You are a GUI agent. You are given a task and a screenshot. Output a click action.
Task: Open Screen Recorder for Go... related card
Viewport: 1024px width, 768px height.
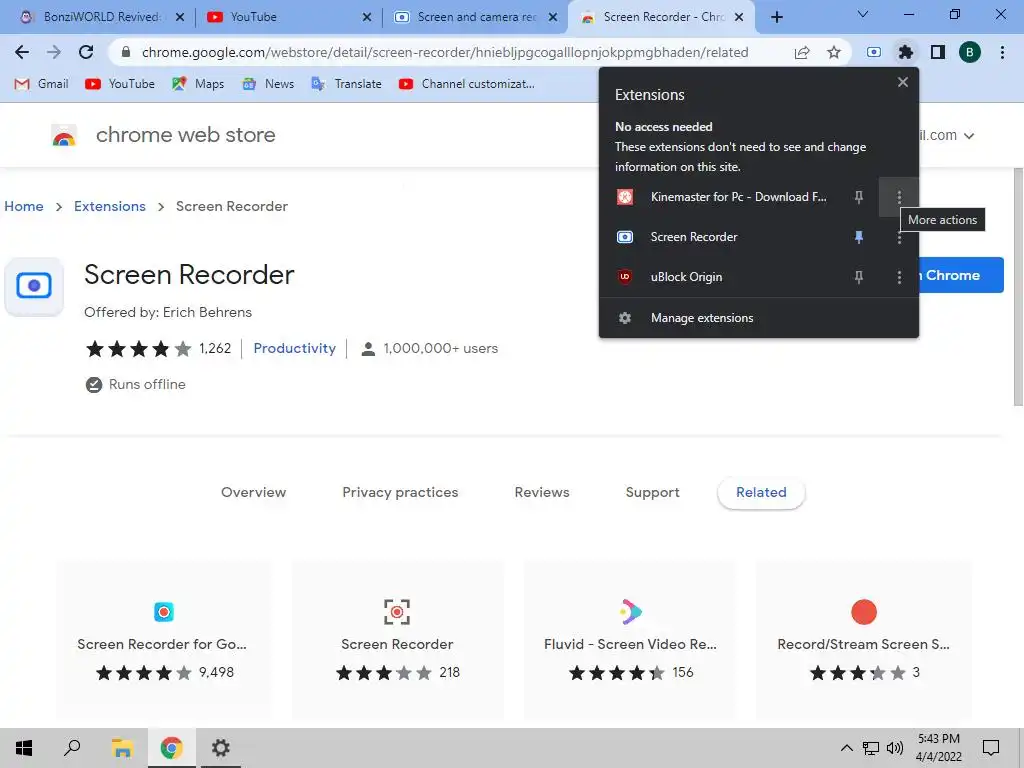(x=163, y=640)
